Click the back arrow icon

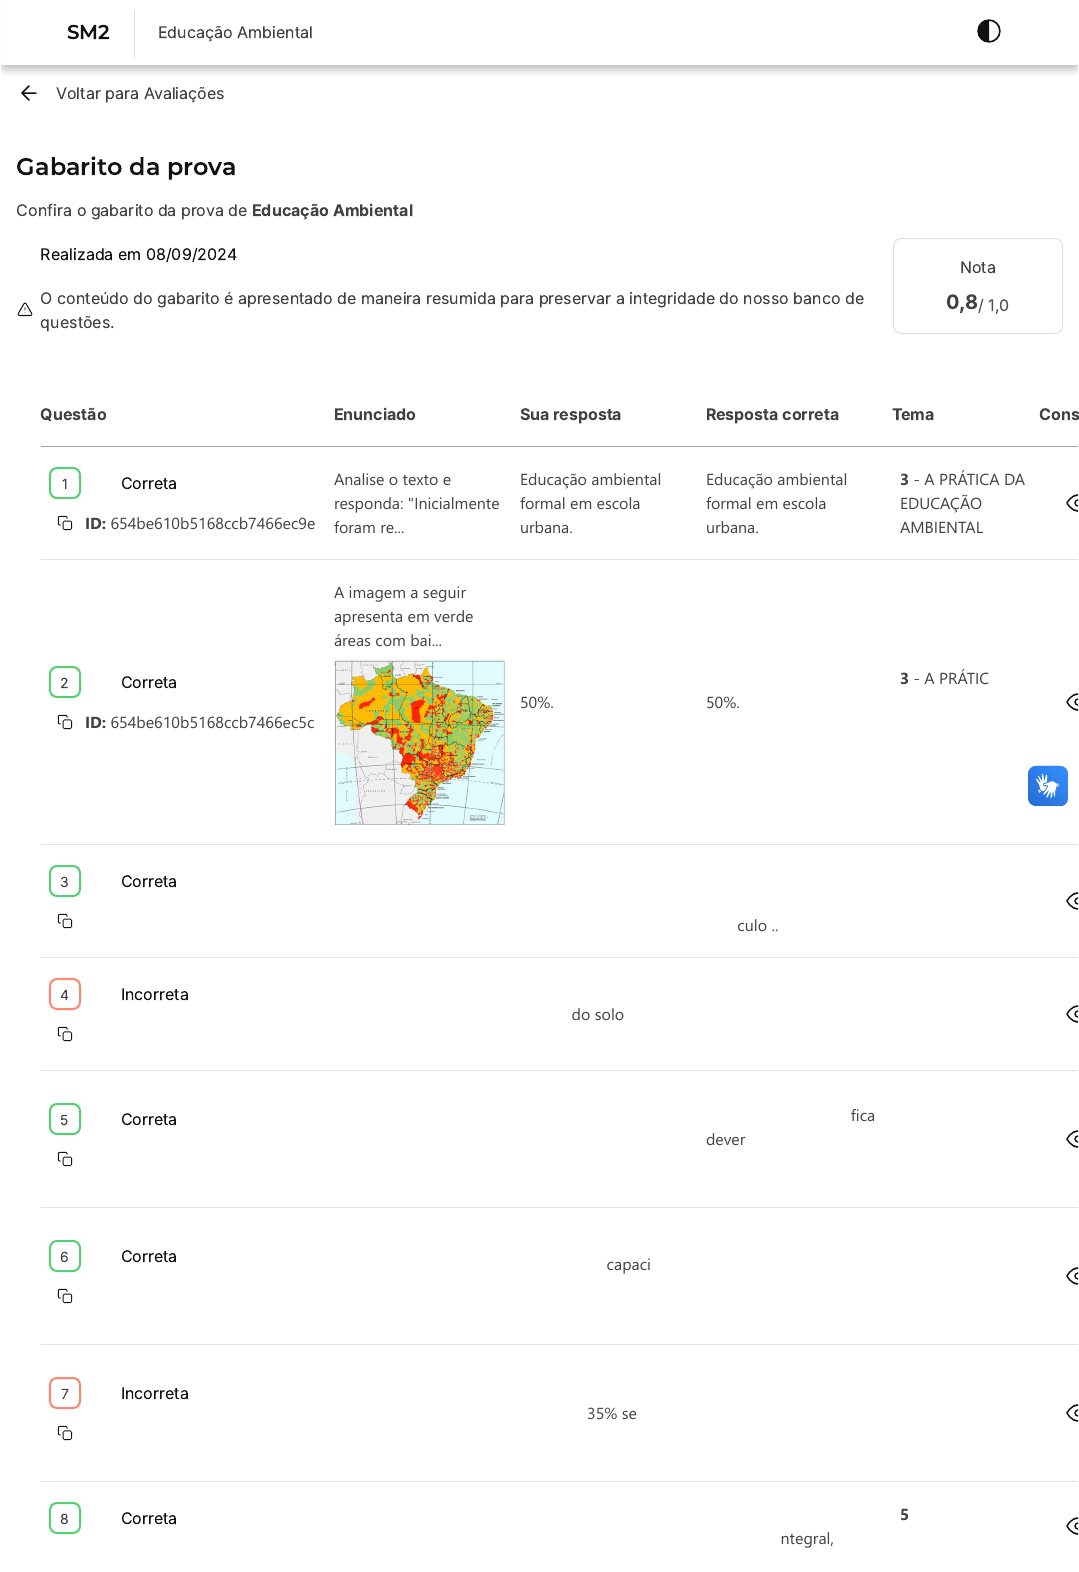click(x=29, y=93)
